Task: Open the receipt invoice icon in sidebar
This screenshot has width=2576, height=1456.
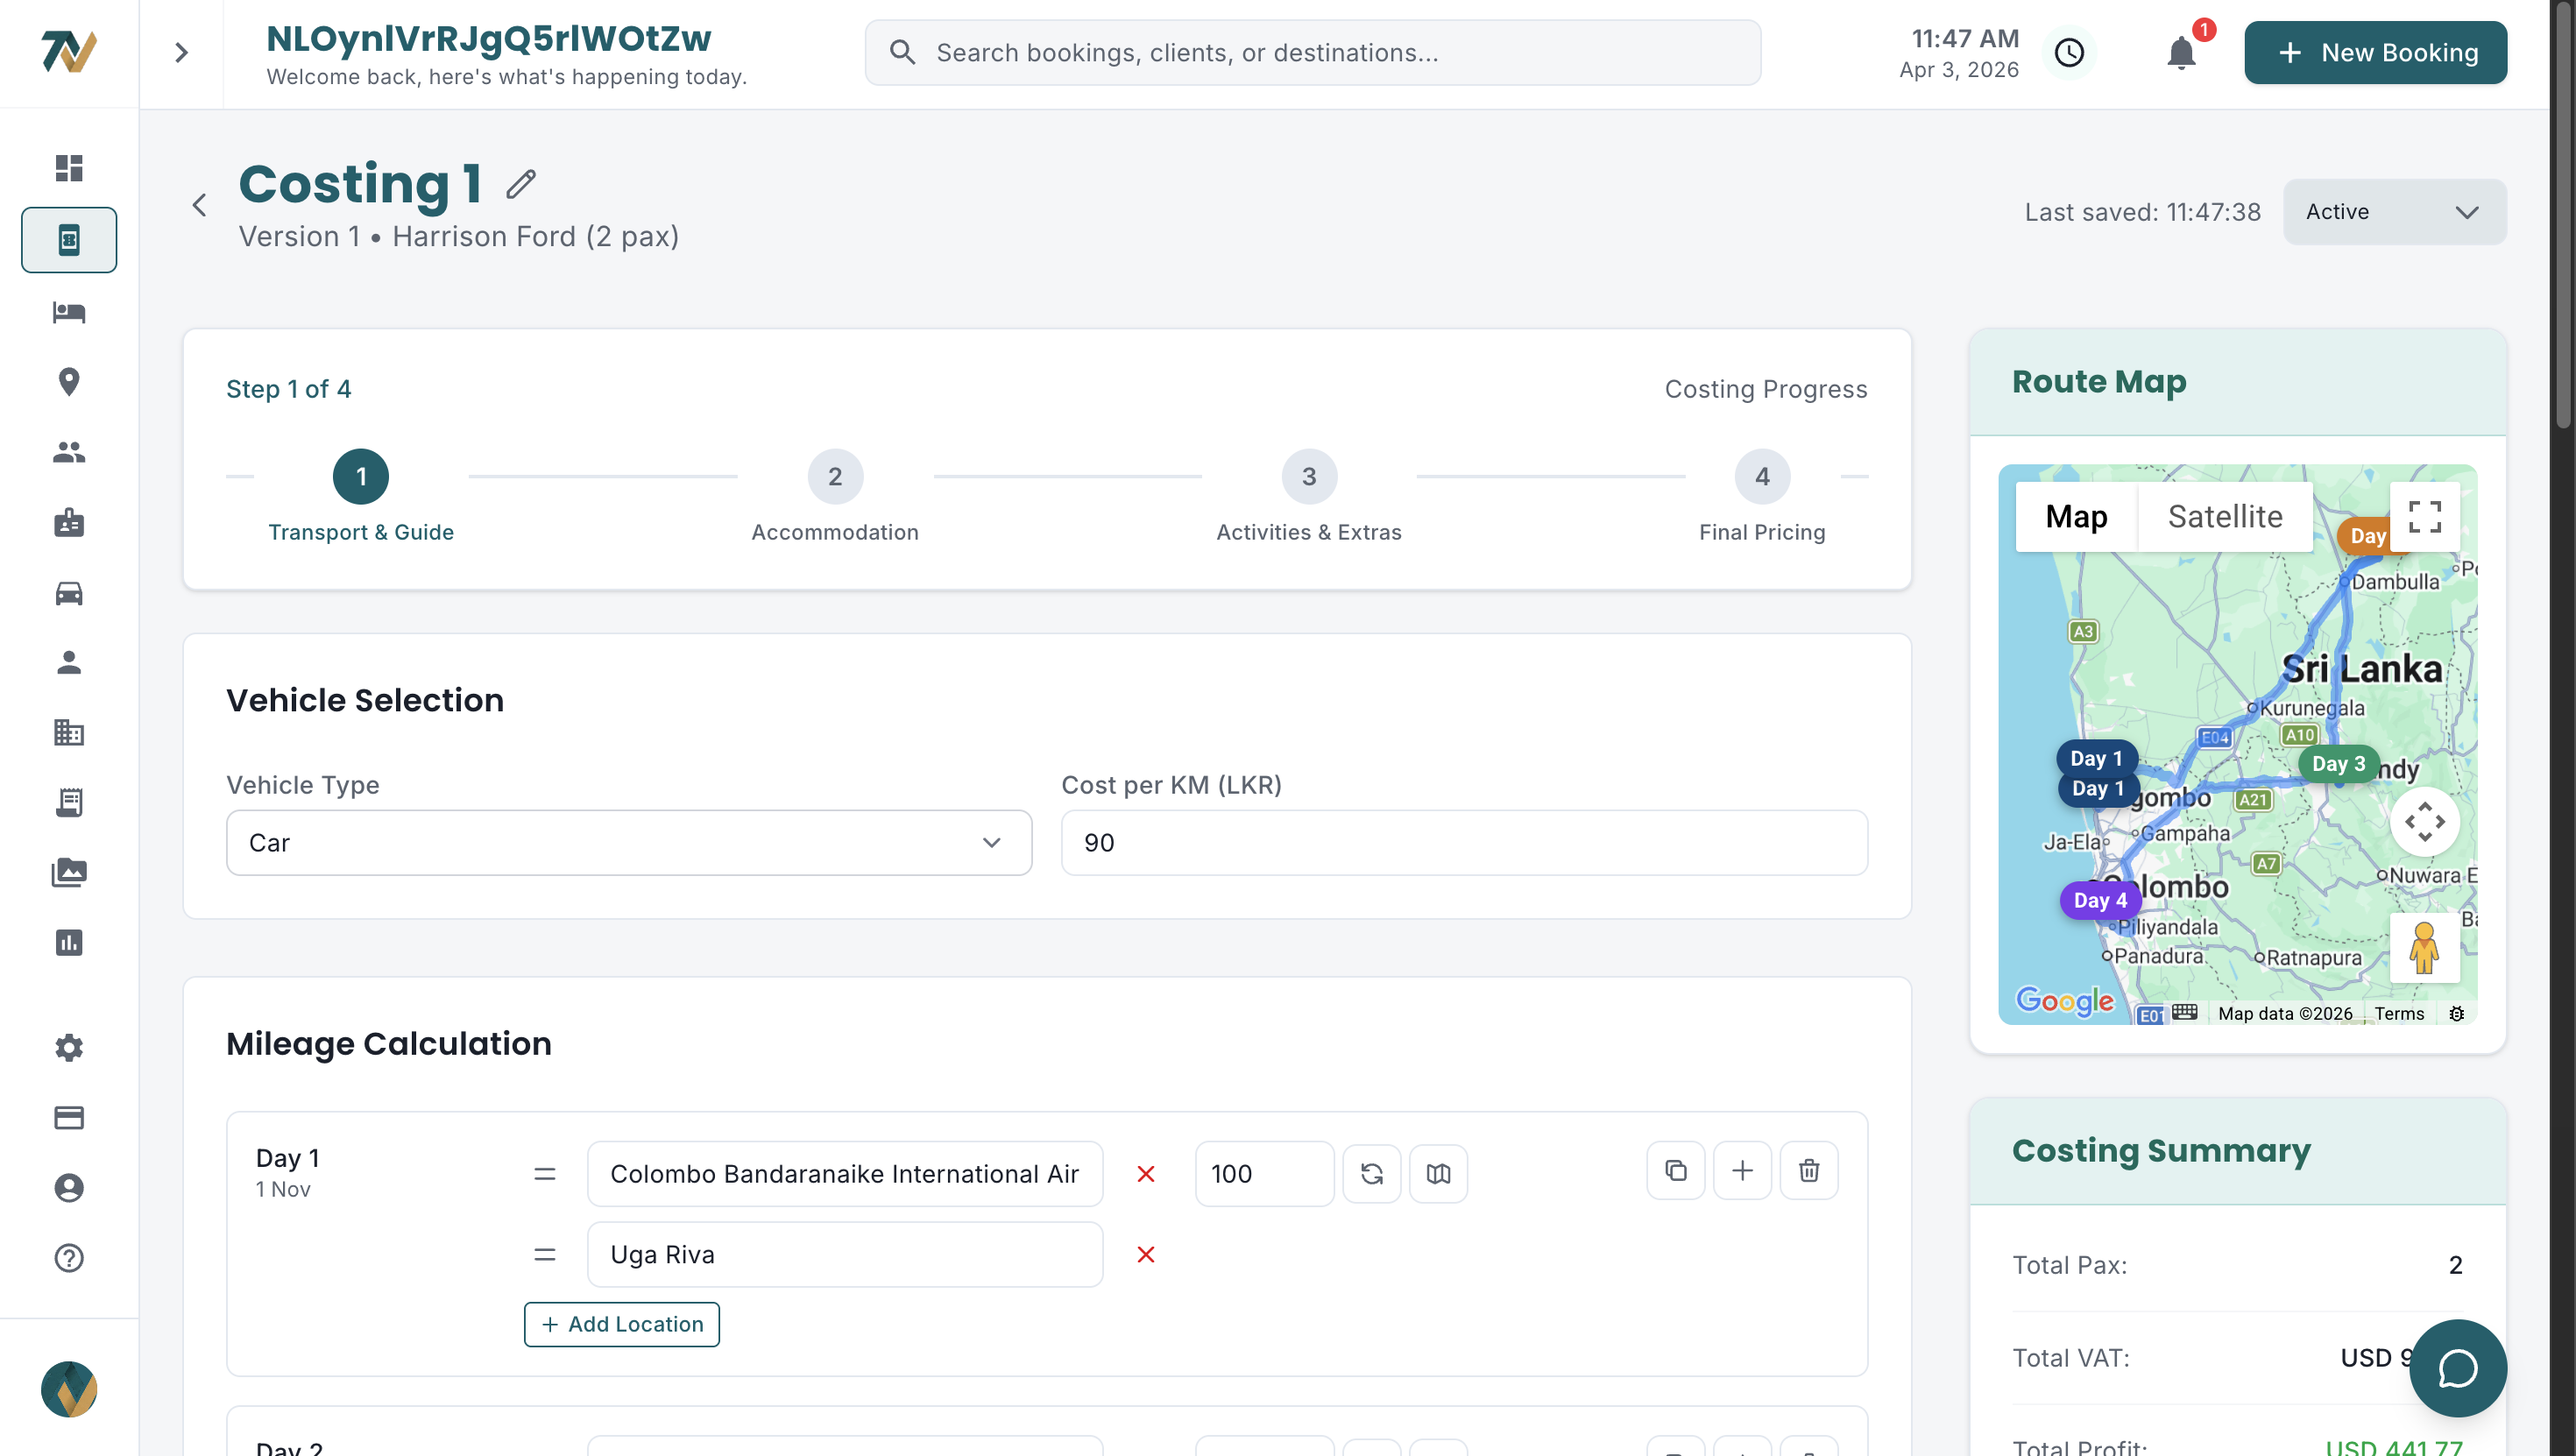Action: click(x=69, y=802)
